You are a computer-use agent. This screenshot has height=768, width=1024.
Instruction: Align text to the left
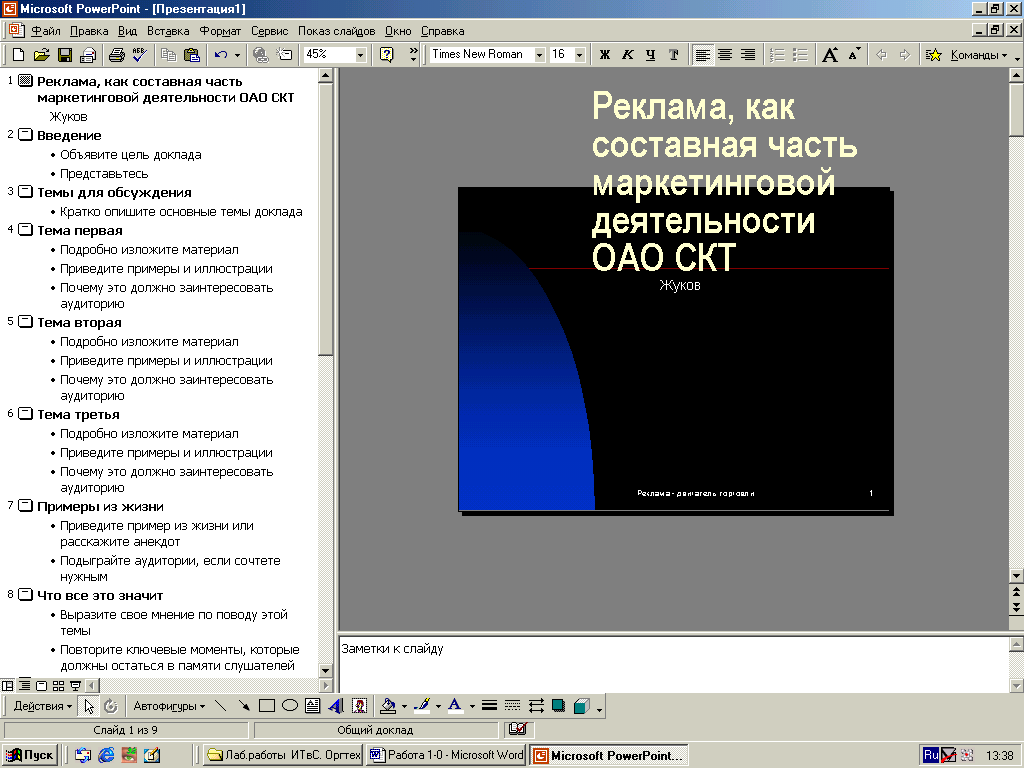click(702, 55)
